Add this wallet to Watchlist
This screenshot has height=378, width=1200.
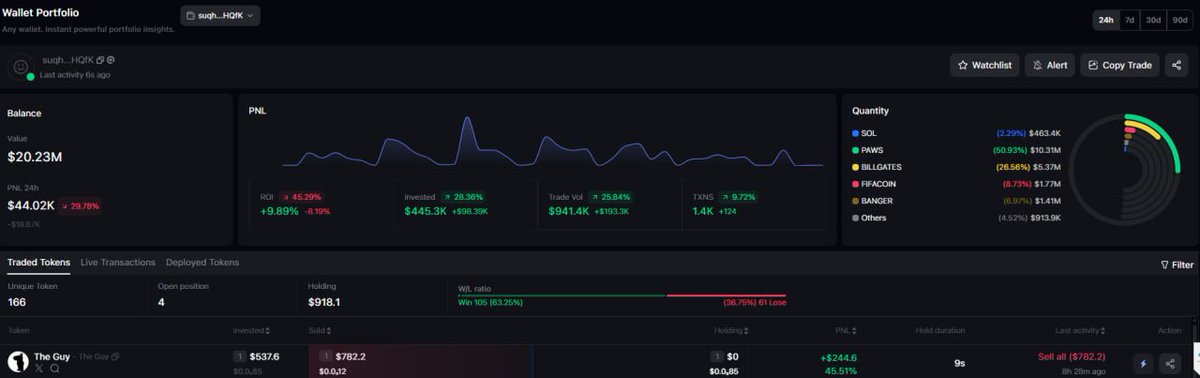984,65
